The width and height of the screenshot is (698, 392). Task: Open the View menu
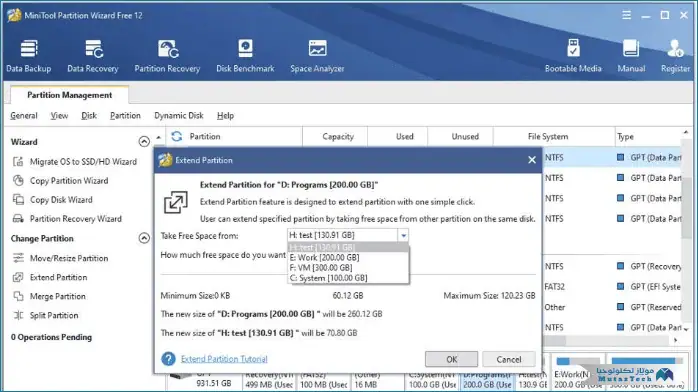point(59,116)
